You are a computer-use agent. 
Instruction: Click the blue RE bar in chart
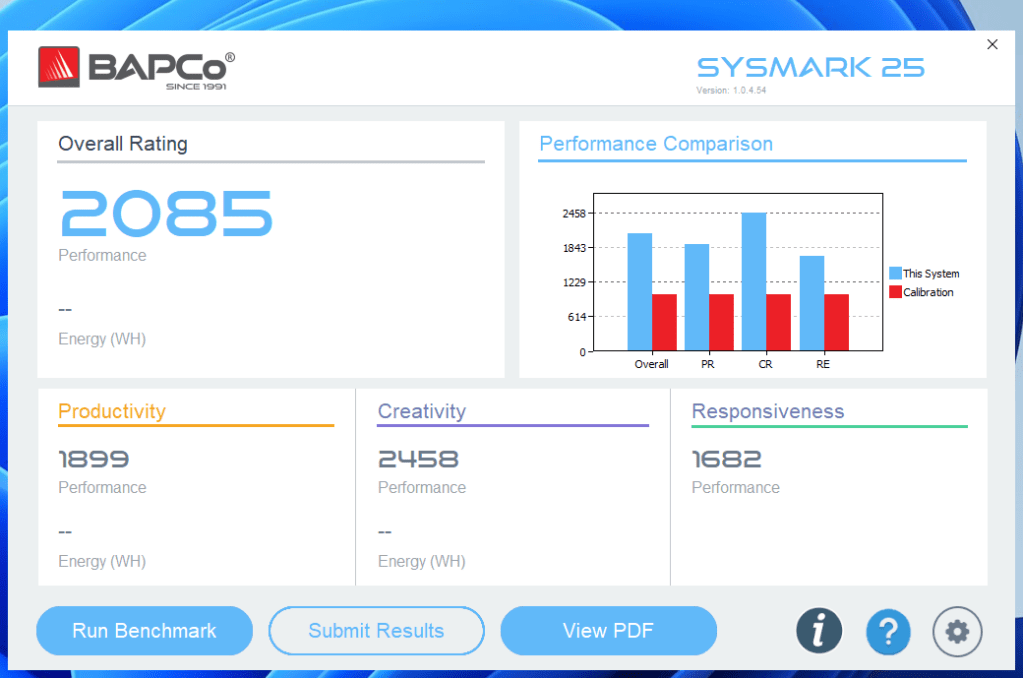(812, 303)
